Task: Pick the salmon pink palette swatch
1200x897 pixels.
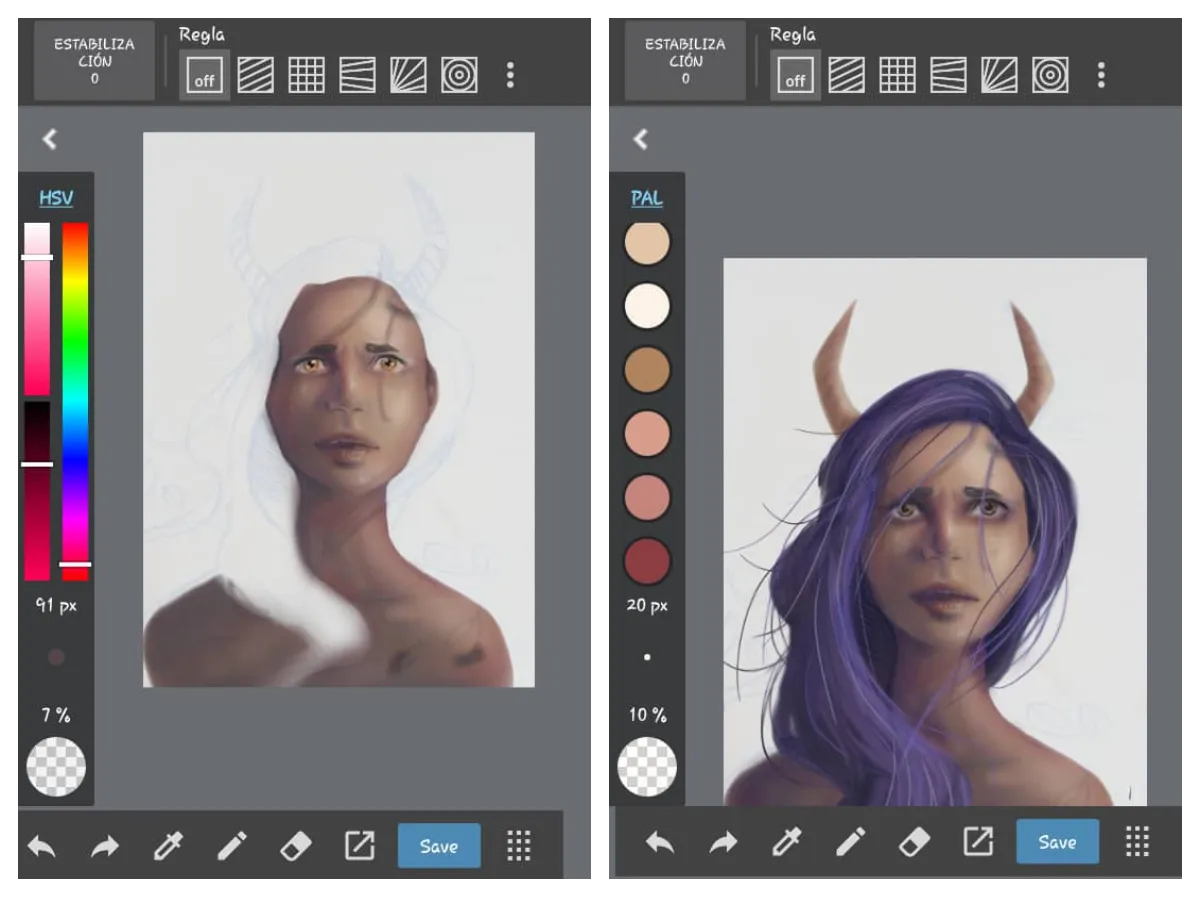Action: coord(647,434)
